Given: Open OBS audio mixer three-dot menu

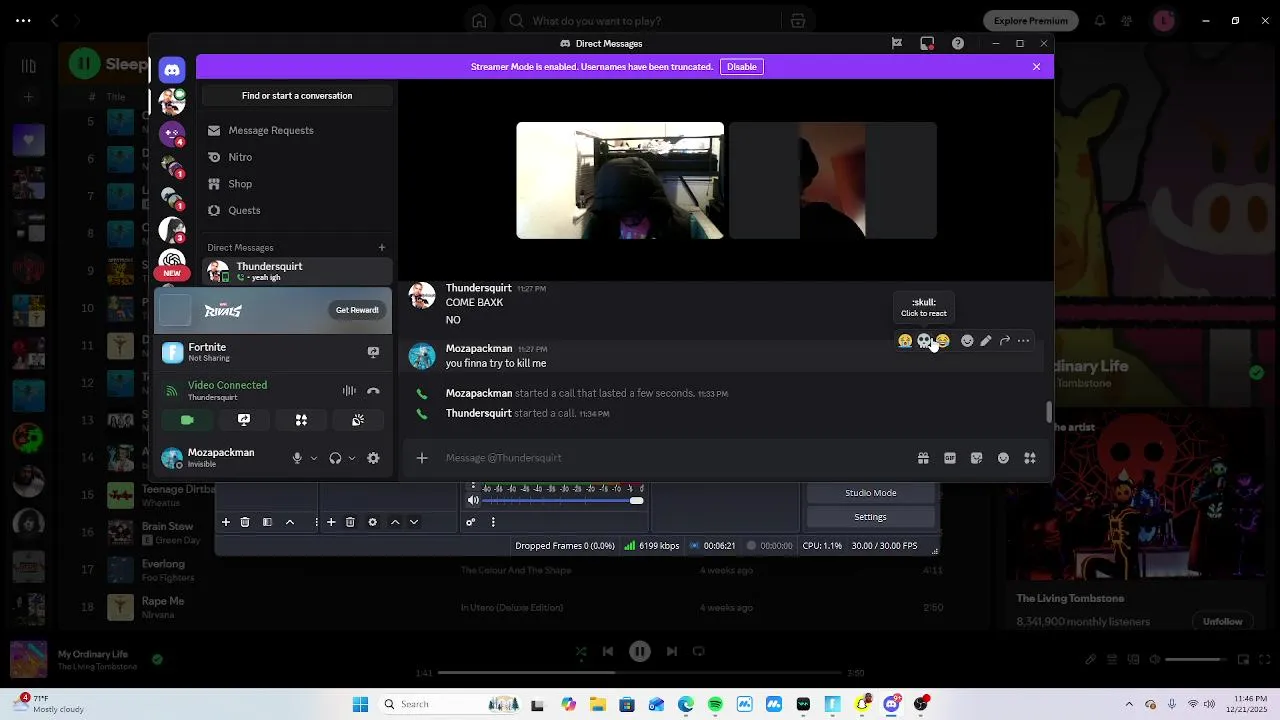Looking at the screenshot, I should 493,522.
